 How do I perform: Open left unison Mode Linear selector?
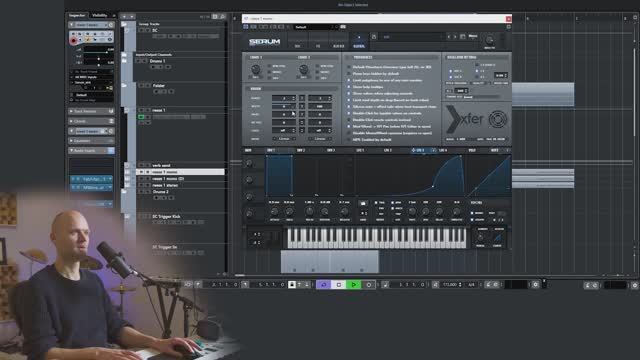(x=284, y=139)
